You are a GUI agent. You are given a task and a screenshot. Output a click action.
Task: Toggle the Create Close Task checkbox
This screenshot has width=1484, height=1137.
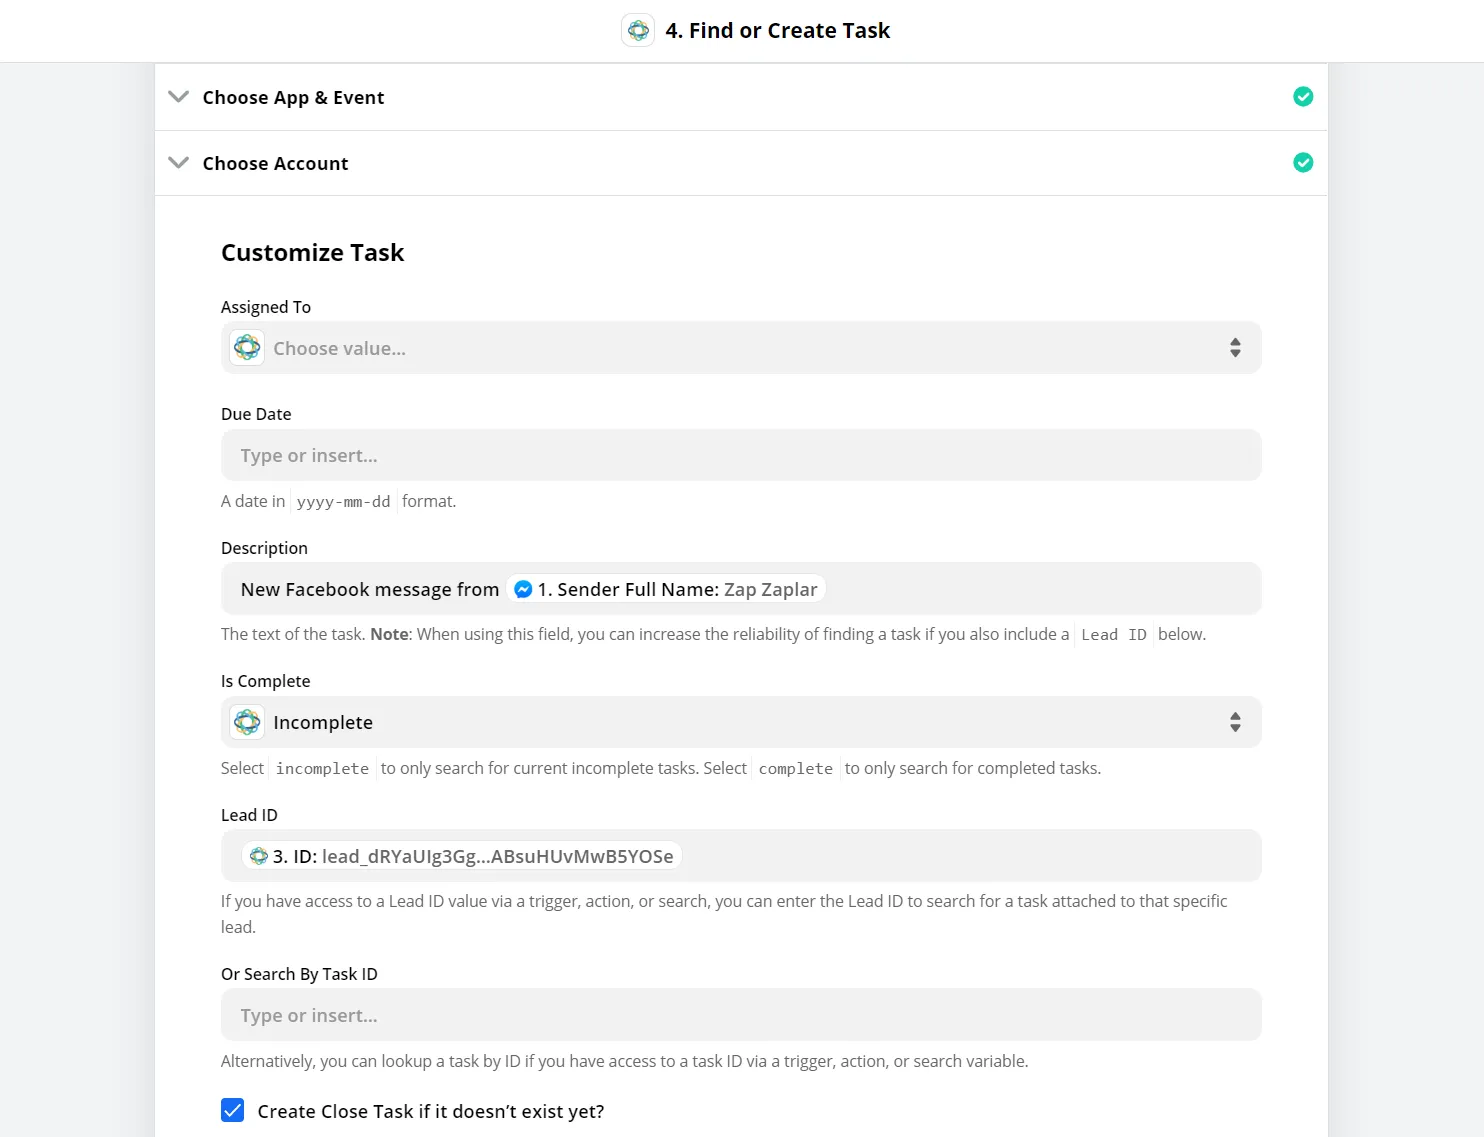tap(233, 1110)
